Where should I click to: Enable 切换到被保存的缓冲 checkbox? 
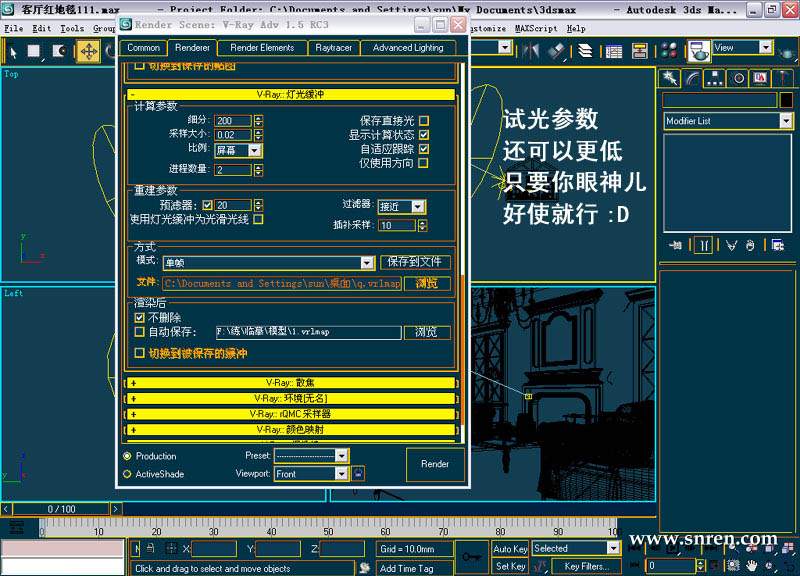(x=139, y=353)
